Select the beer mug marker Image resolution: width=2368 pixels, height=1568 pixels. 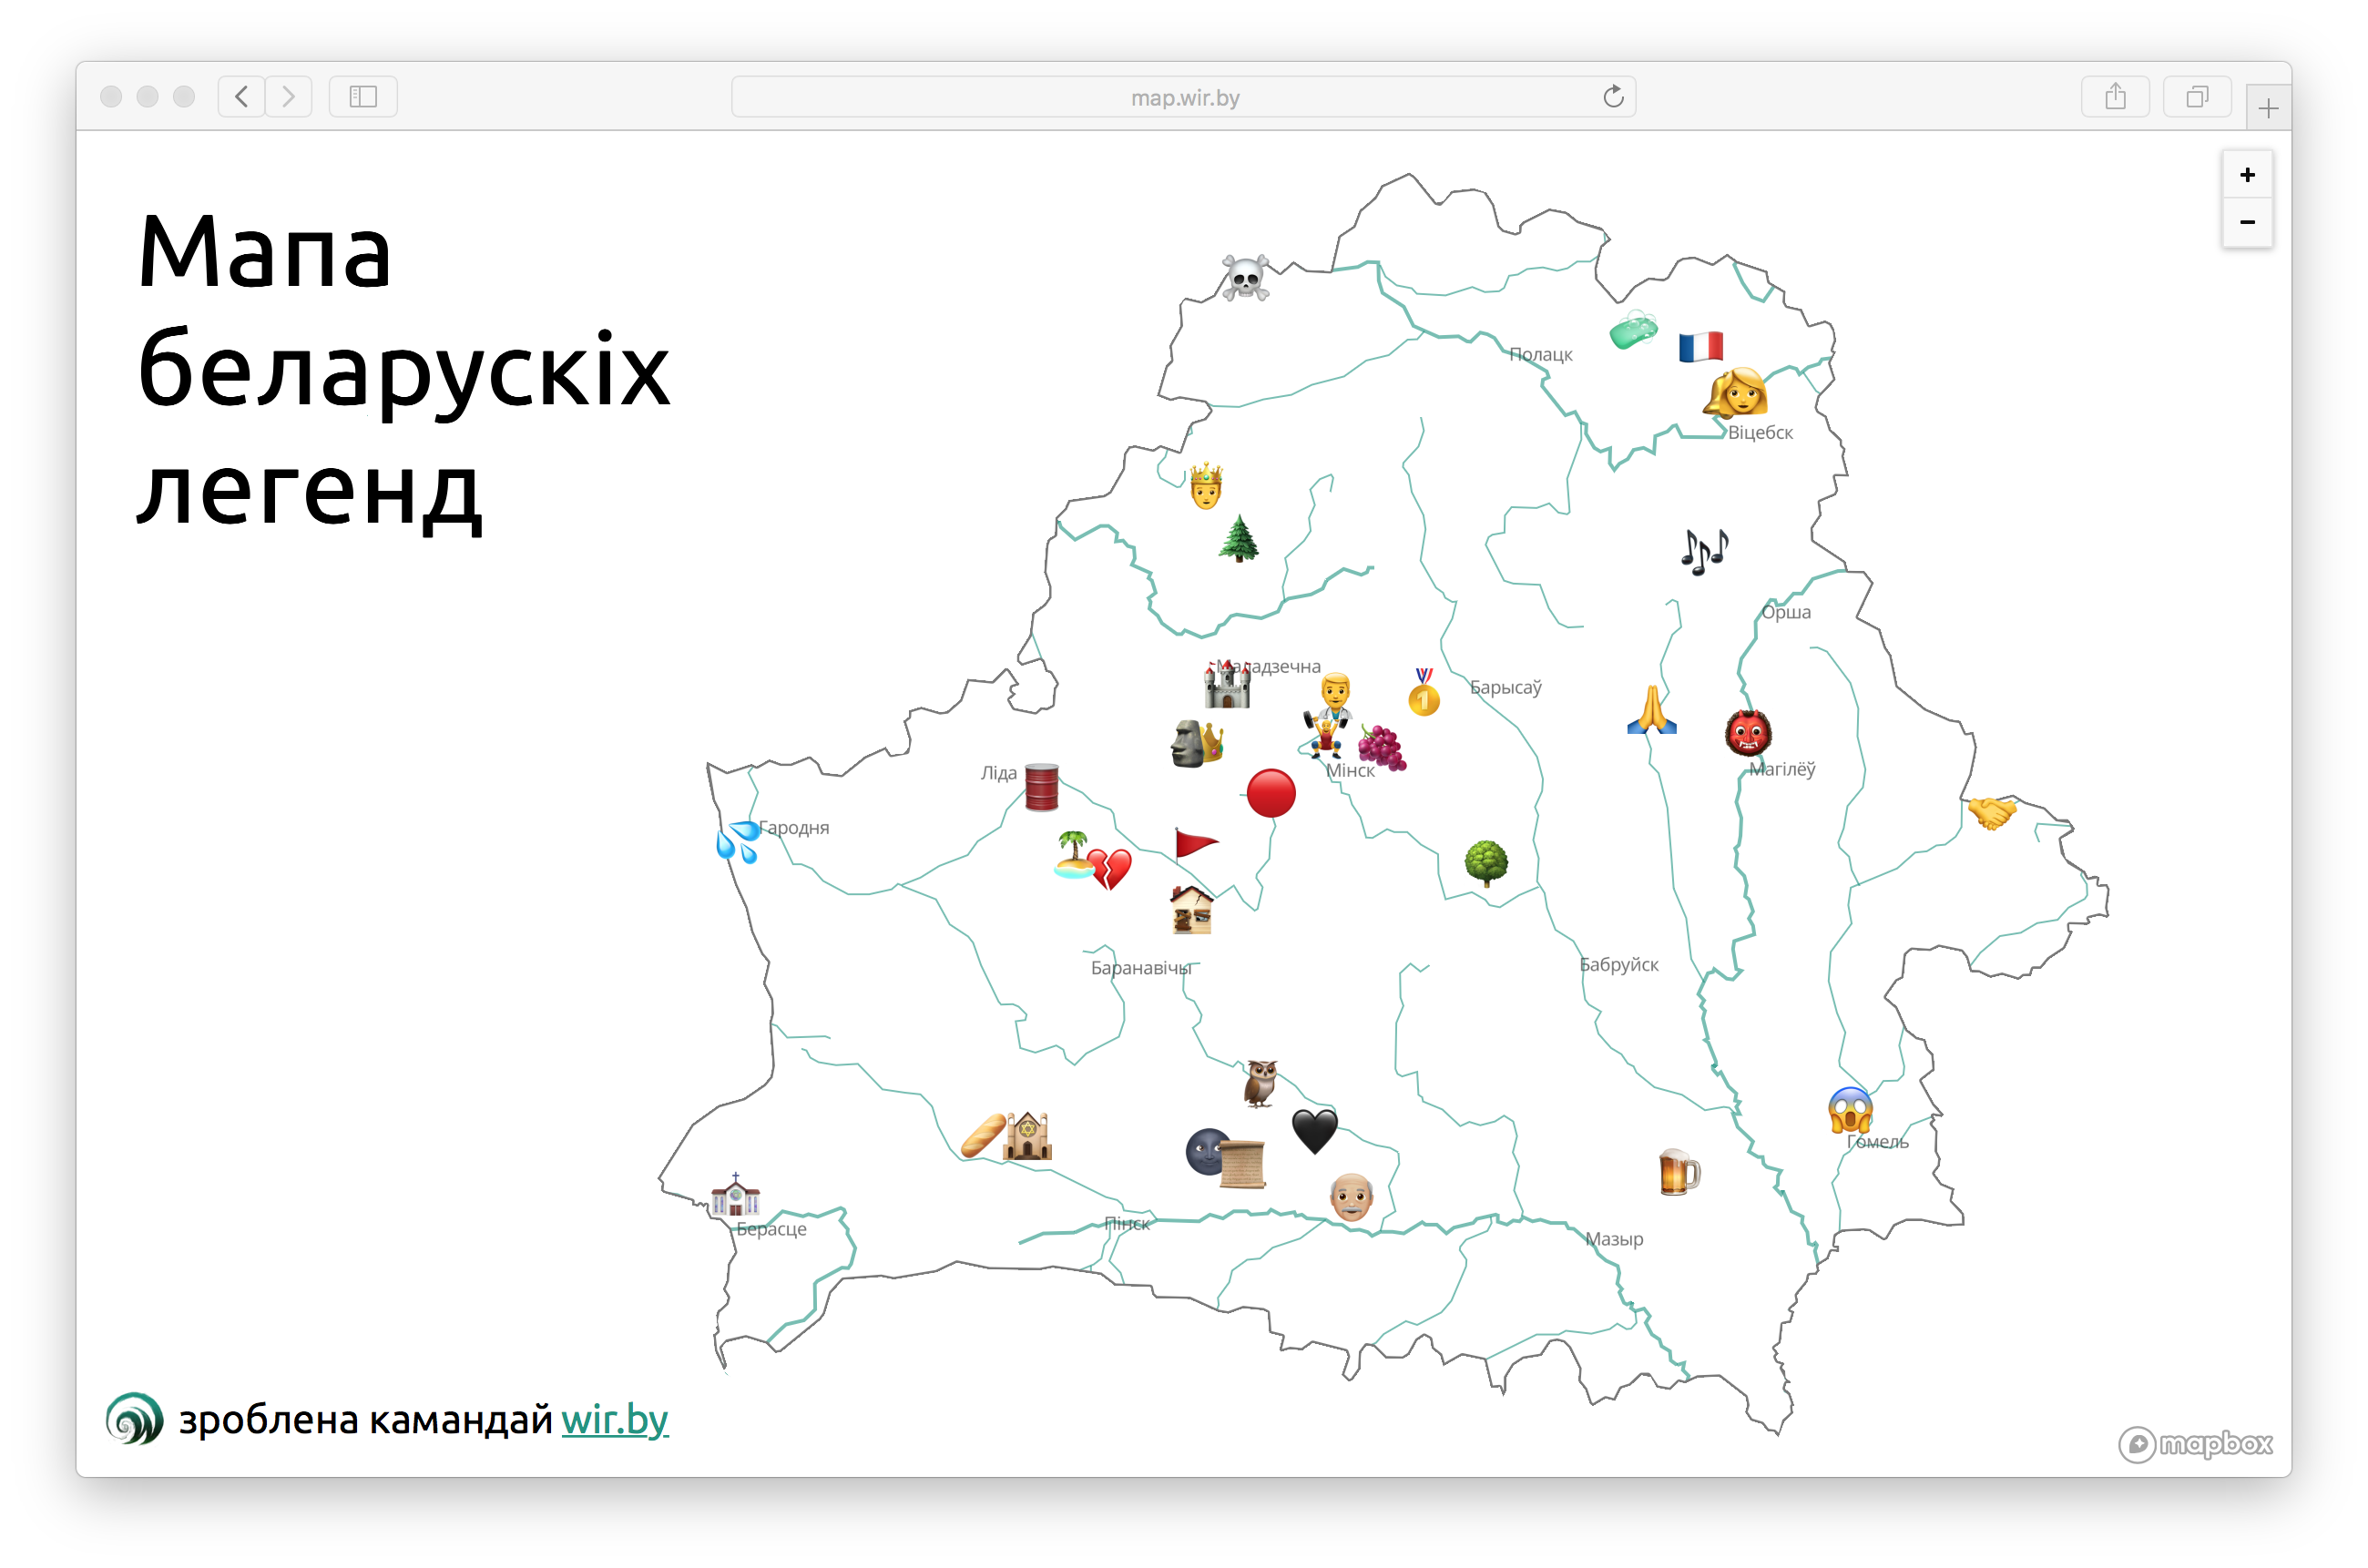tap(1678, 1172)
